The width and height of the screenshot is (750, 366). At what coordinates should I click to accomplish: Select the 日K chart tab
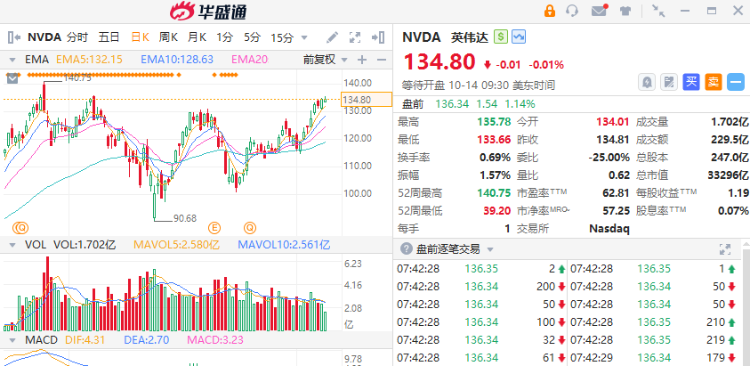pyautogui.click(x=140, y=37)
